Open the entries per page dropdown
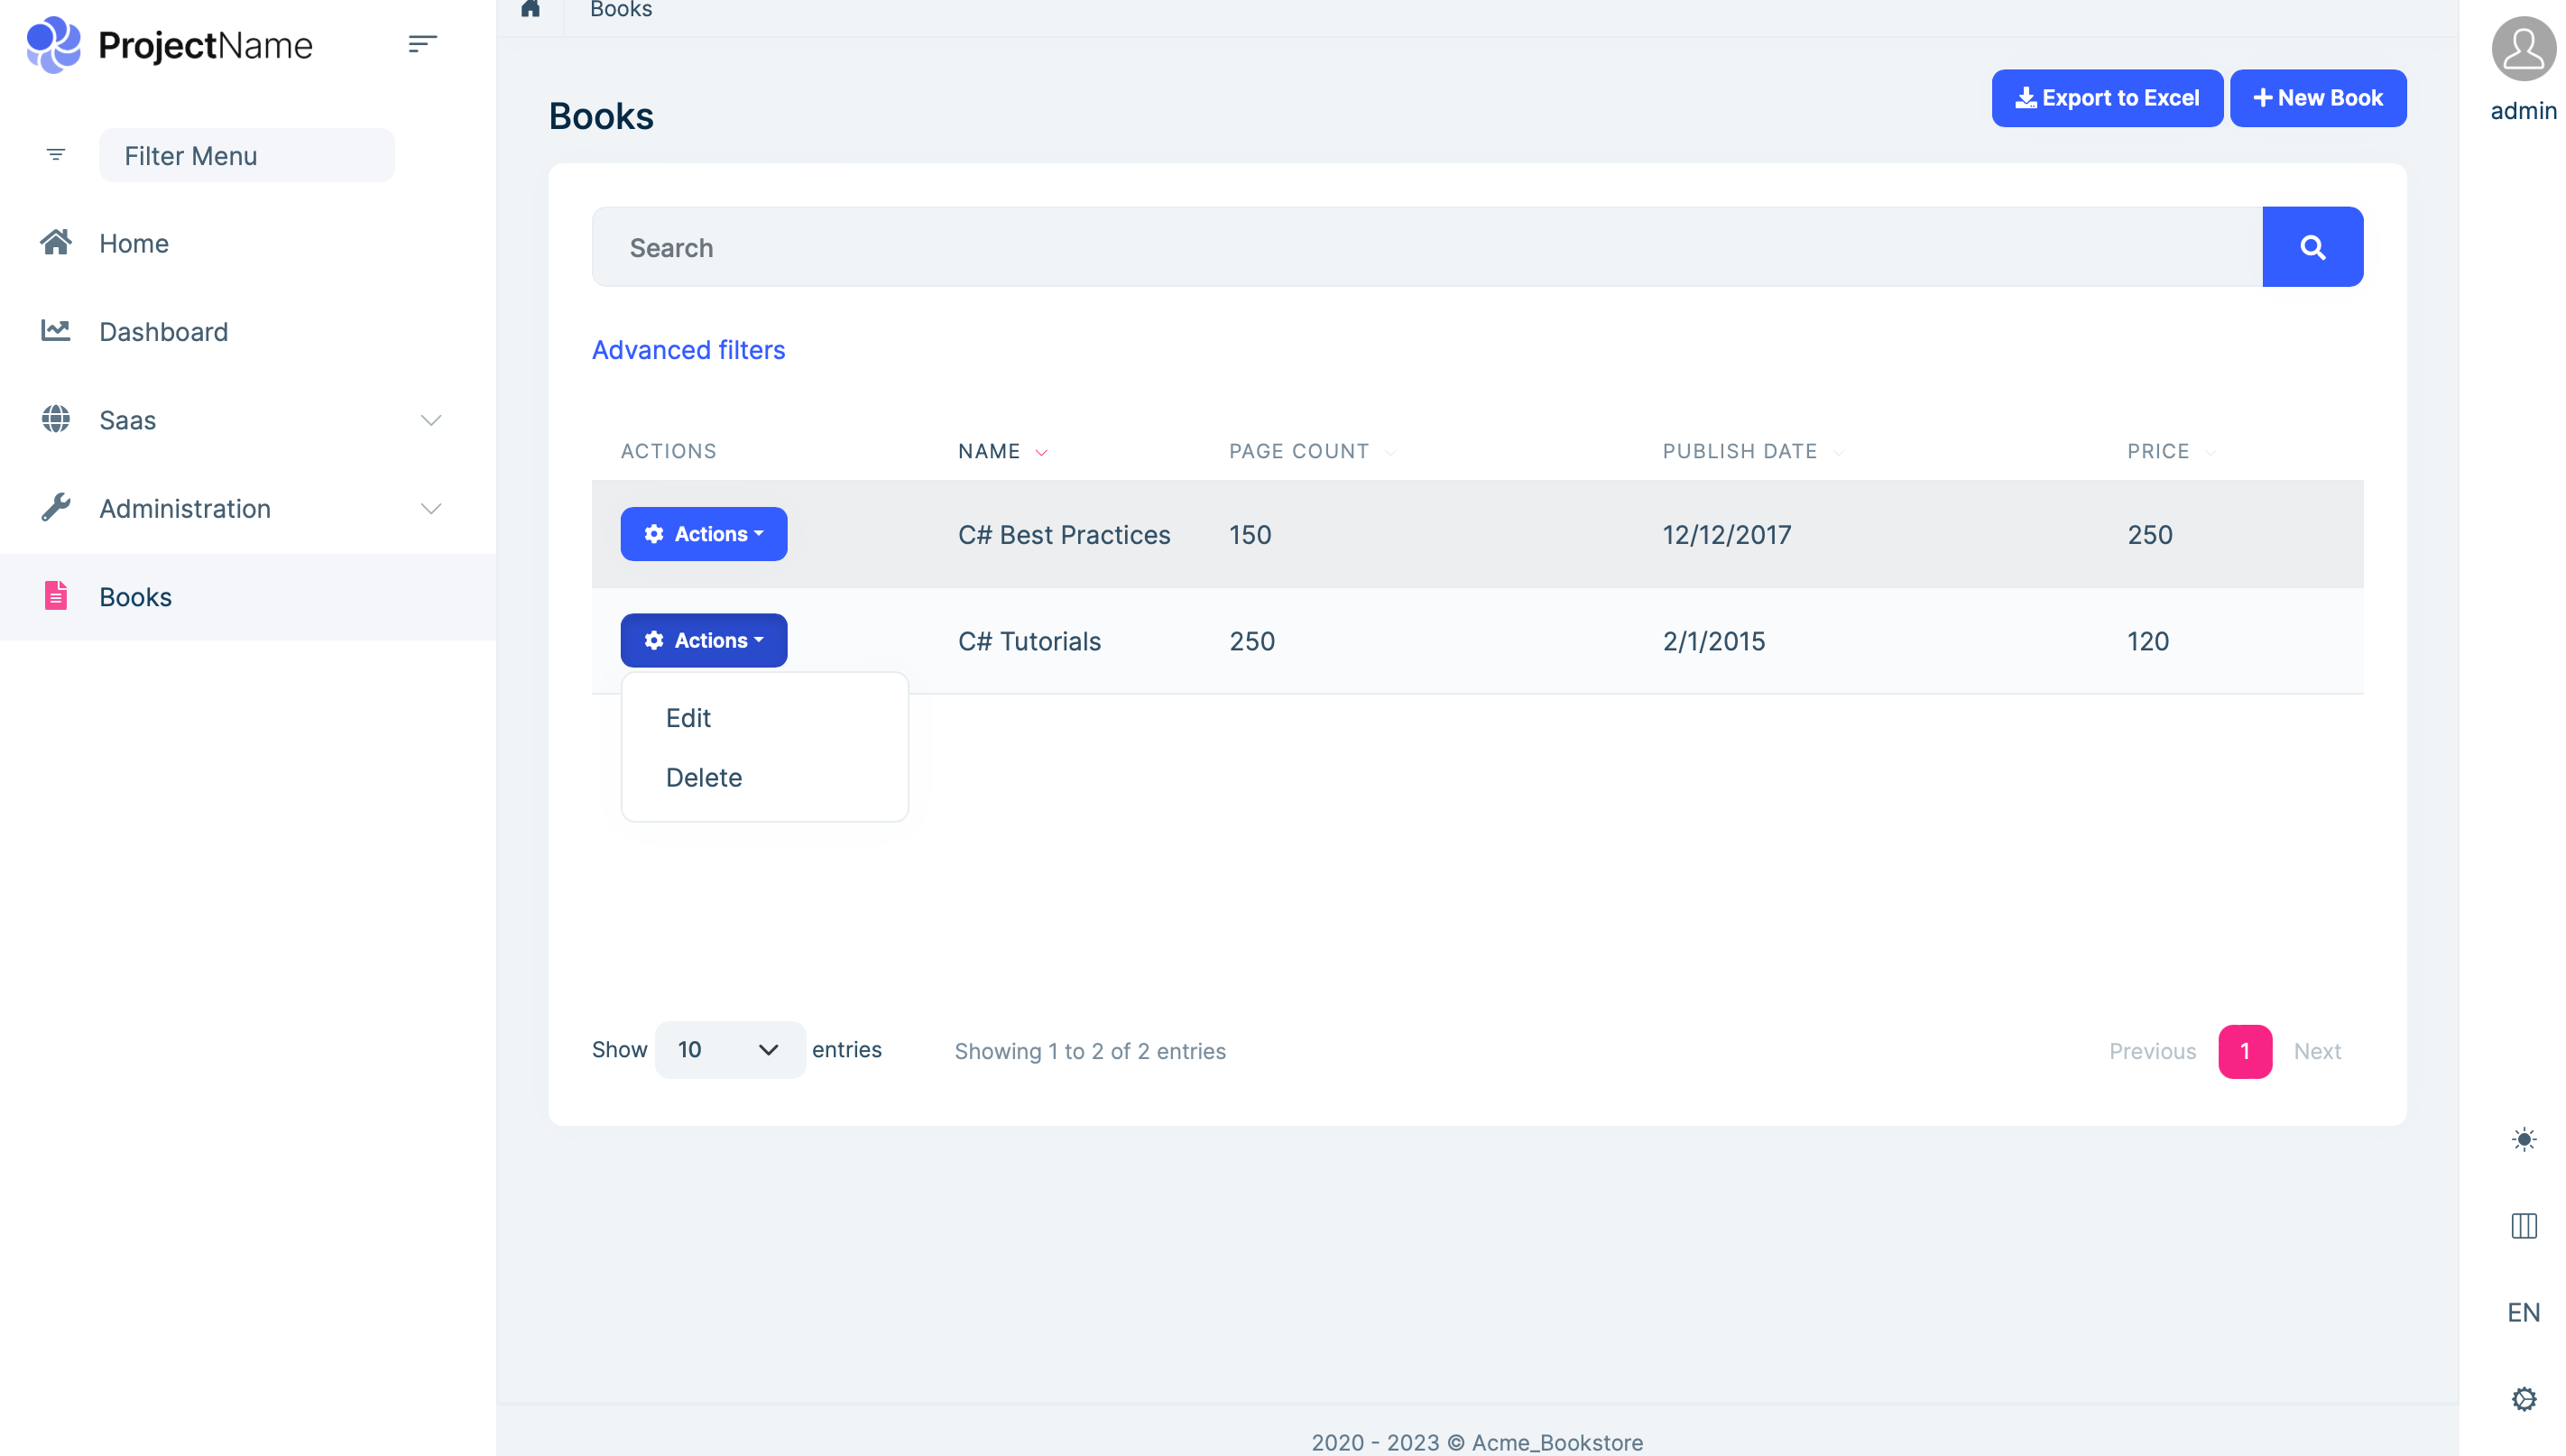Viewport: 2566px width, 1456px height. [x=729, y=1049]
